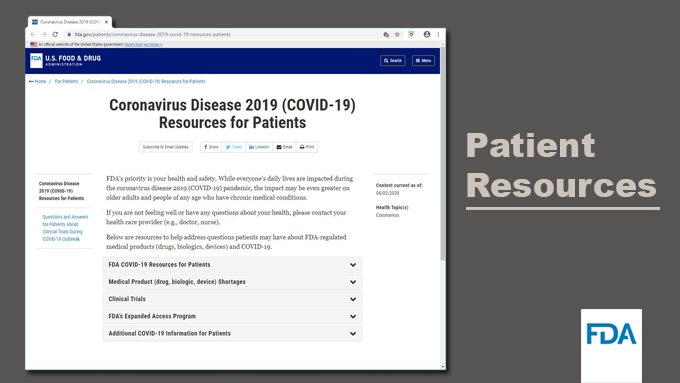This screenshot has height=383, width=680.
Task: Click the US flag icon in banner
Action: (x=33, y=44)
